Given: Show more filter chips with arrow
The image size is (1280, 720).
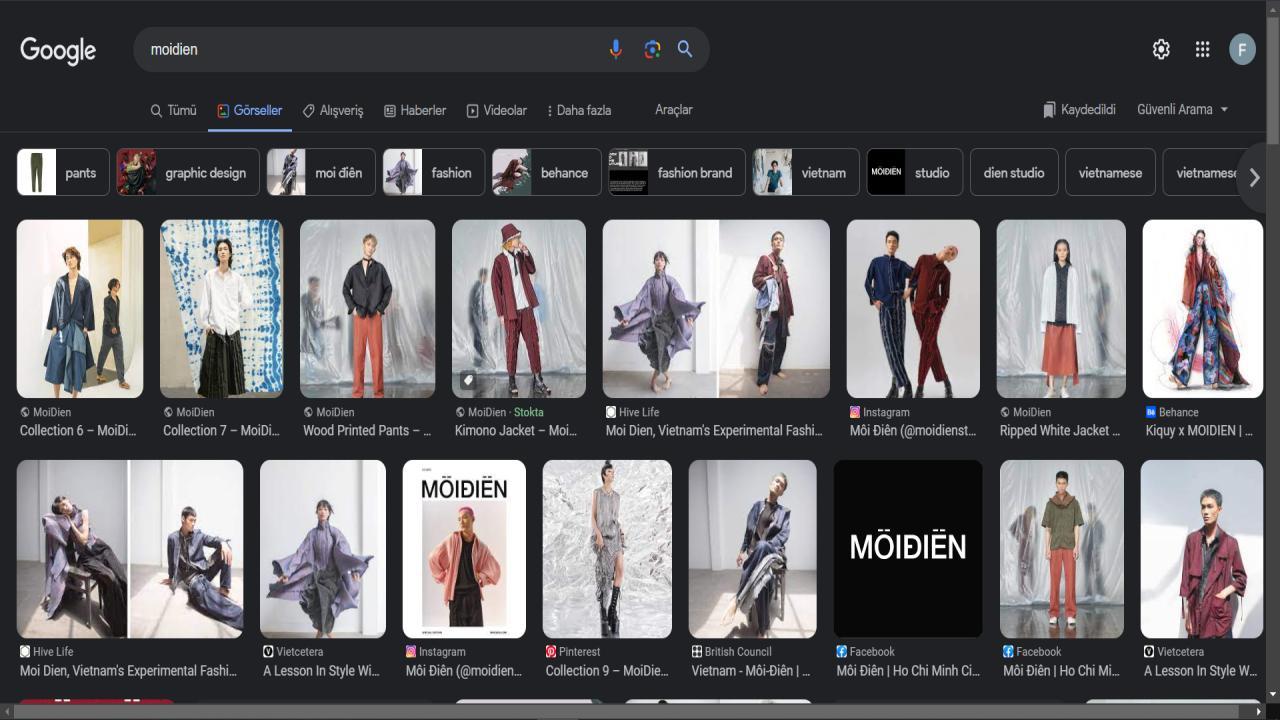Looking at the screenshot, I should (1254, 177).
